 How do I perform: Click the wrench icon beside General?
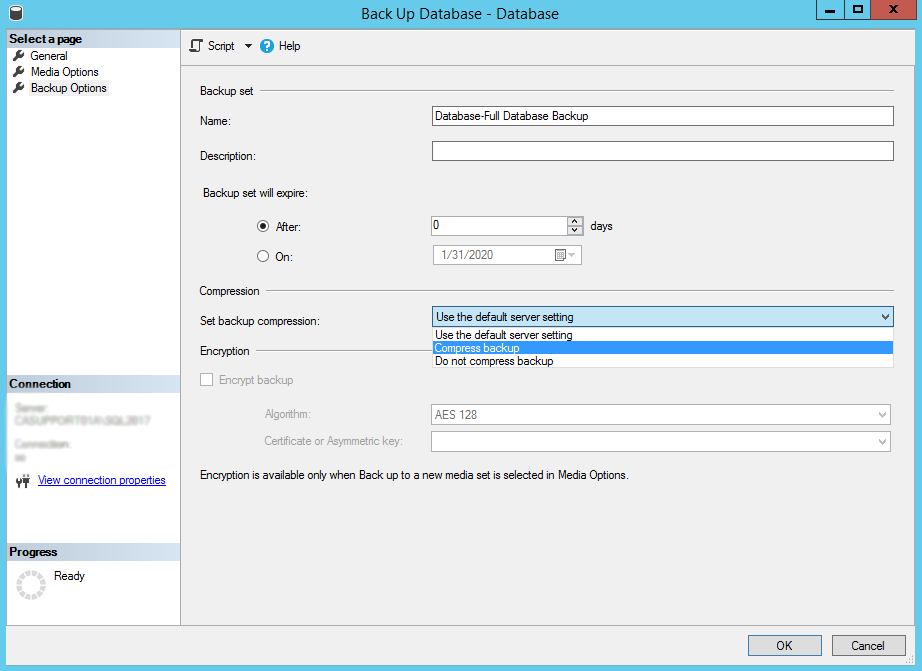(x=19, y=55)
